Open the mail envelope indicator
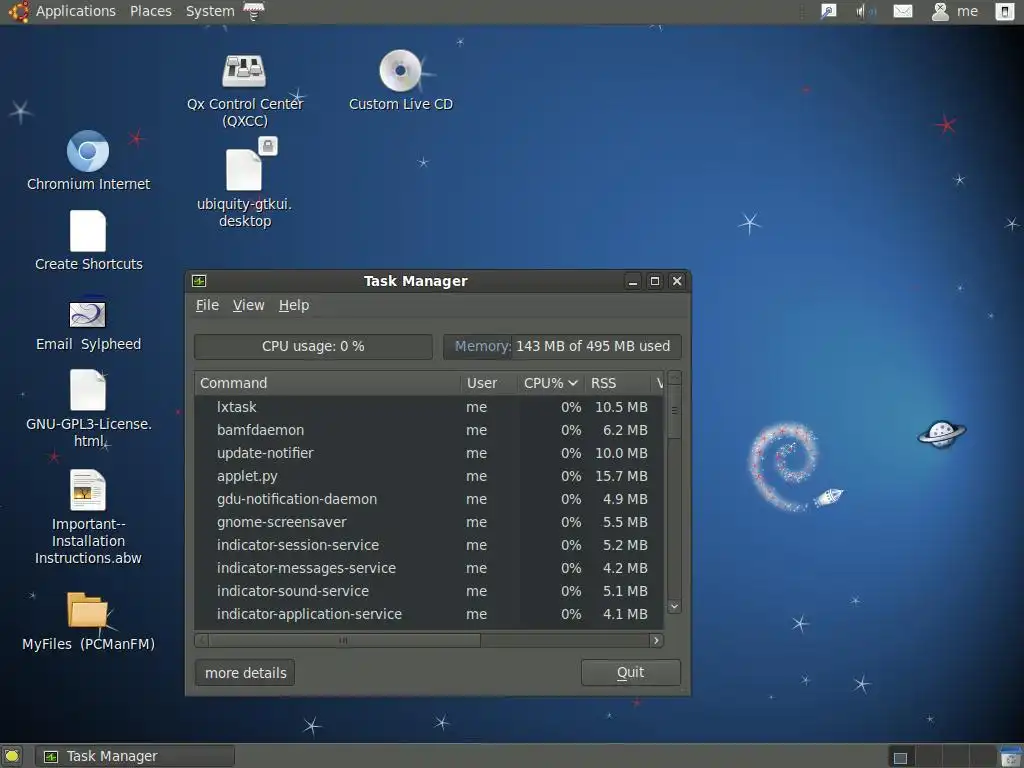Screen dimensions: 1024x768 click(903, 11)
